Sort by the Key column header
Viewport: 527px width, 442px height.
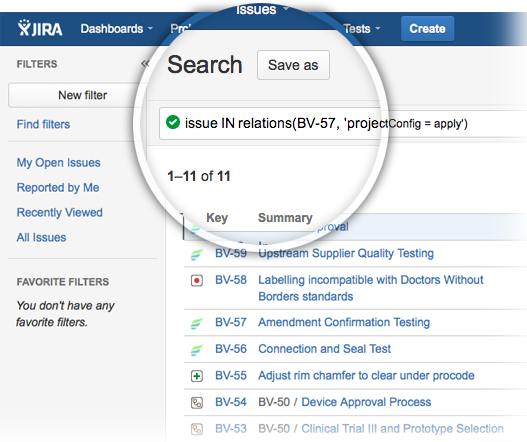[217, 218]
